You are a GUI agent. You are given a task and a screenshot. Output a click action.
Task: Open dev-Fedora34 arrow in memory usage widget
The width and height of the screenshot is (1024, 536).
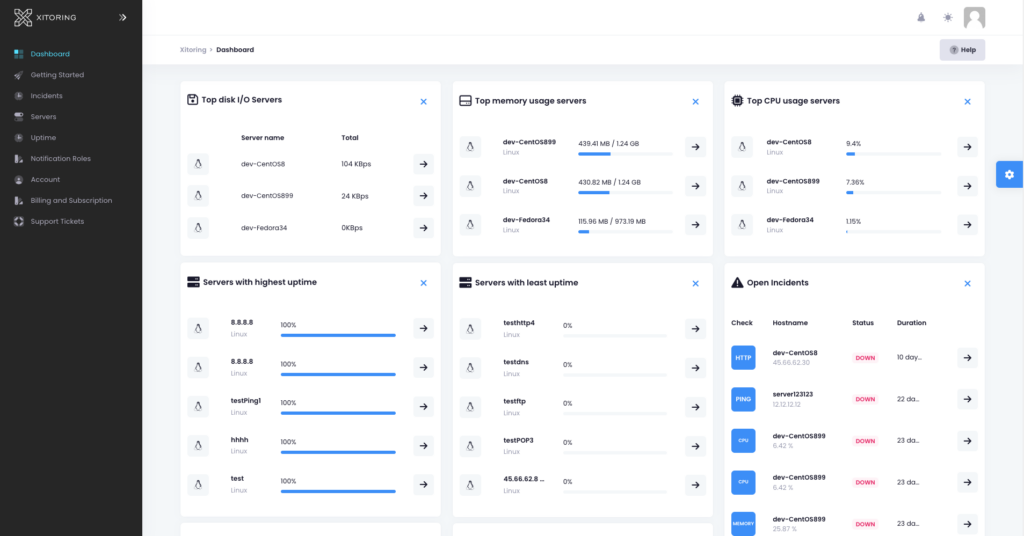coord(696,225)
